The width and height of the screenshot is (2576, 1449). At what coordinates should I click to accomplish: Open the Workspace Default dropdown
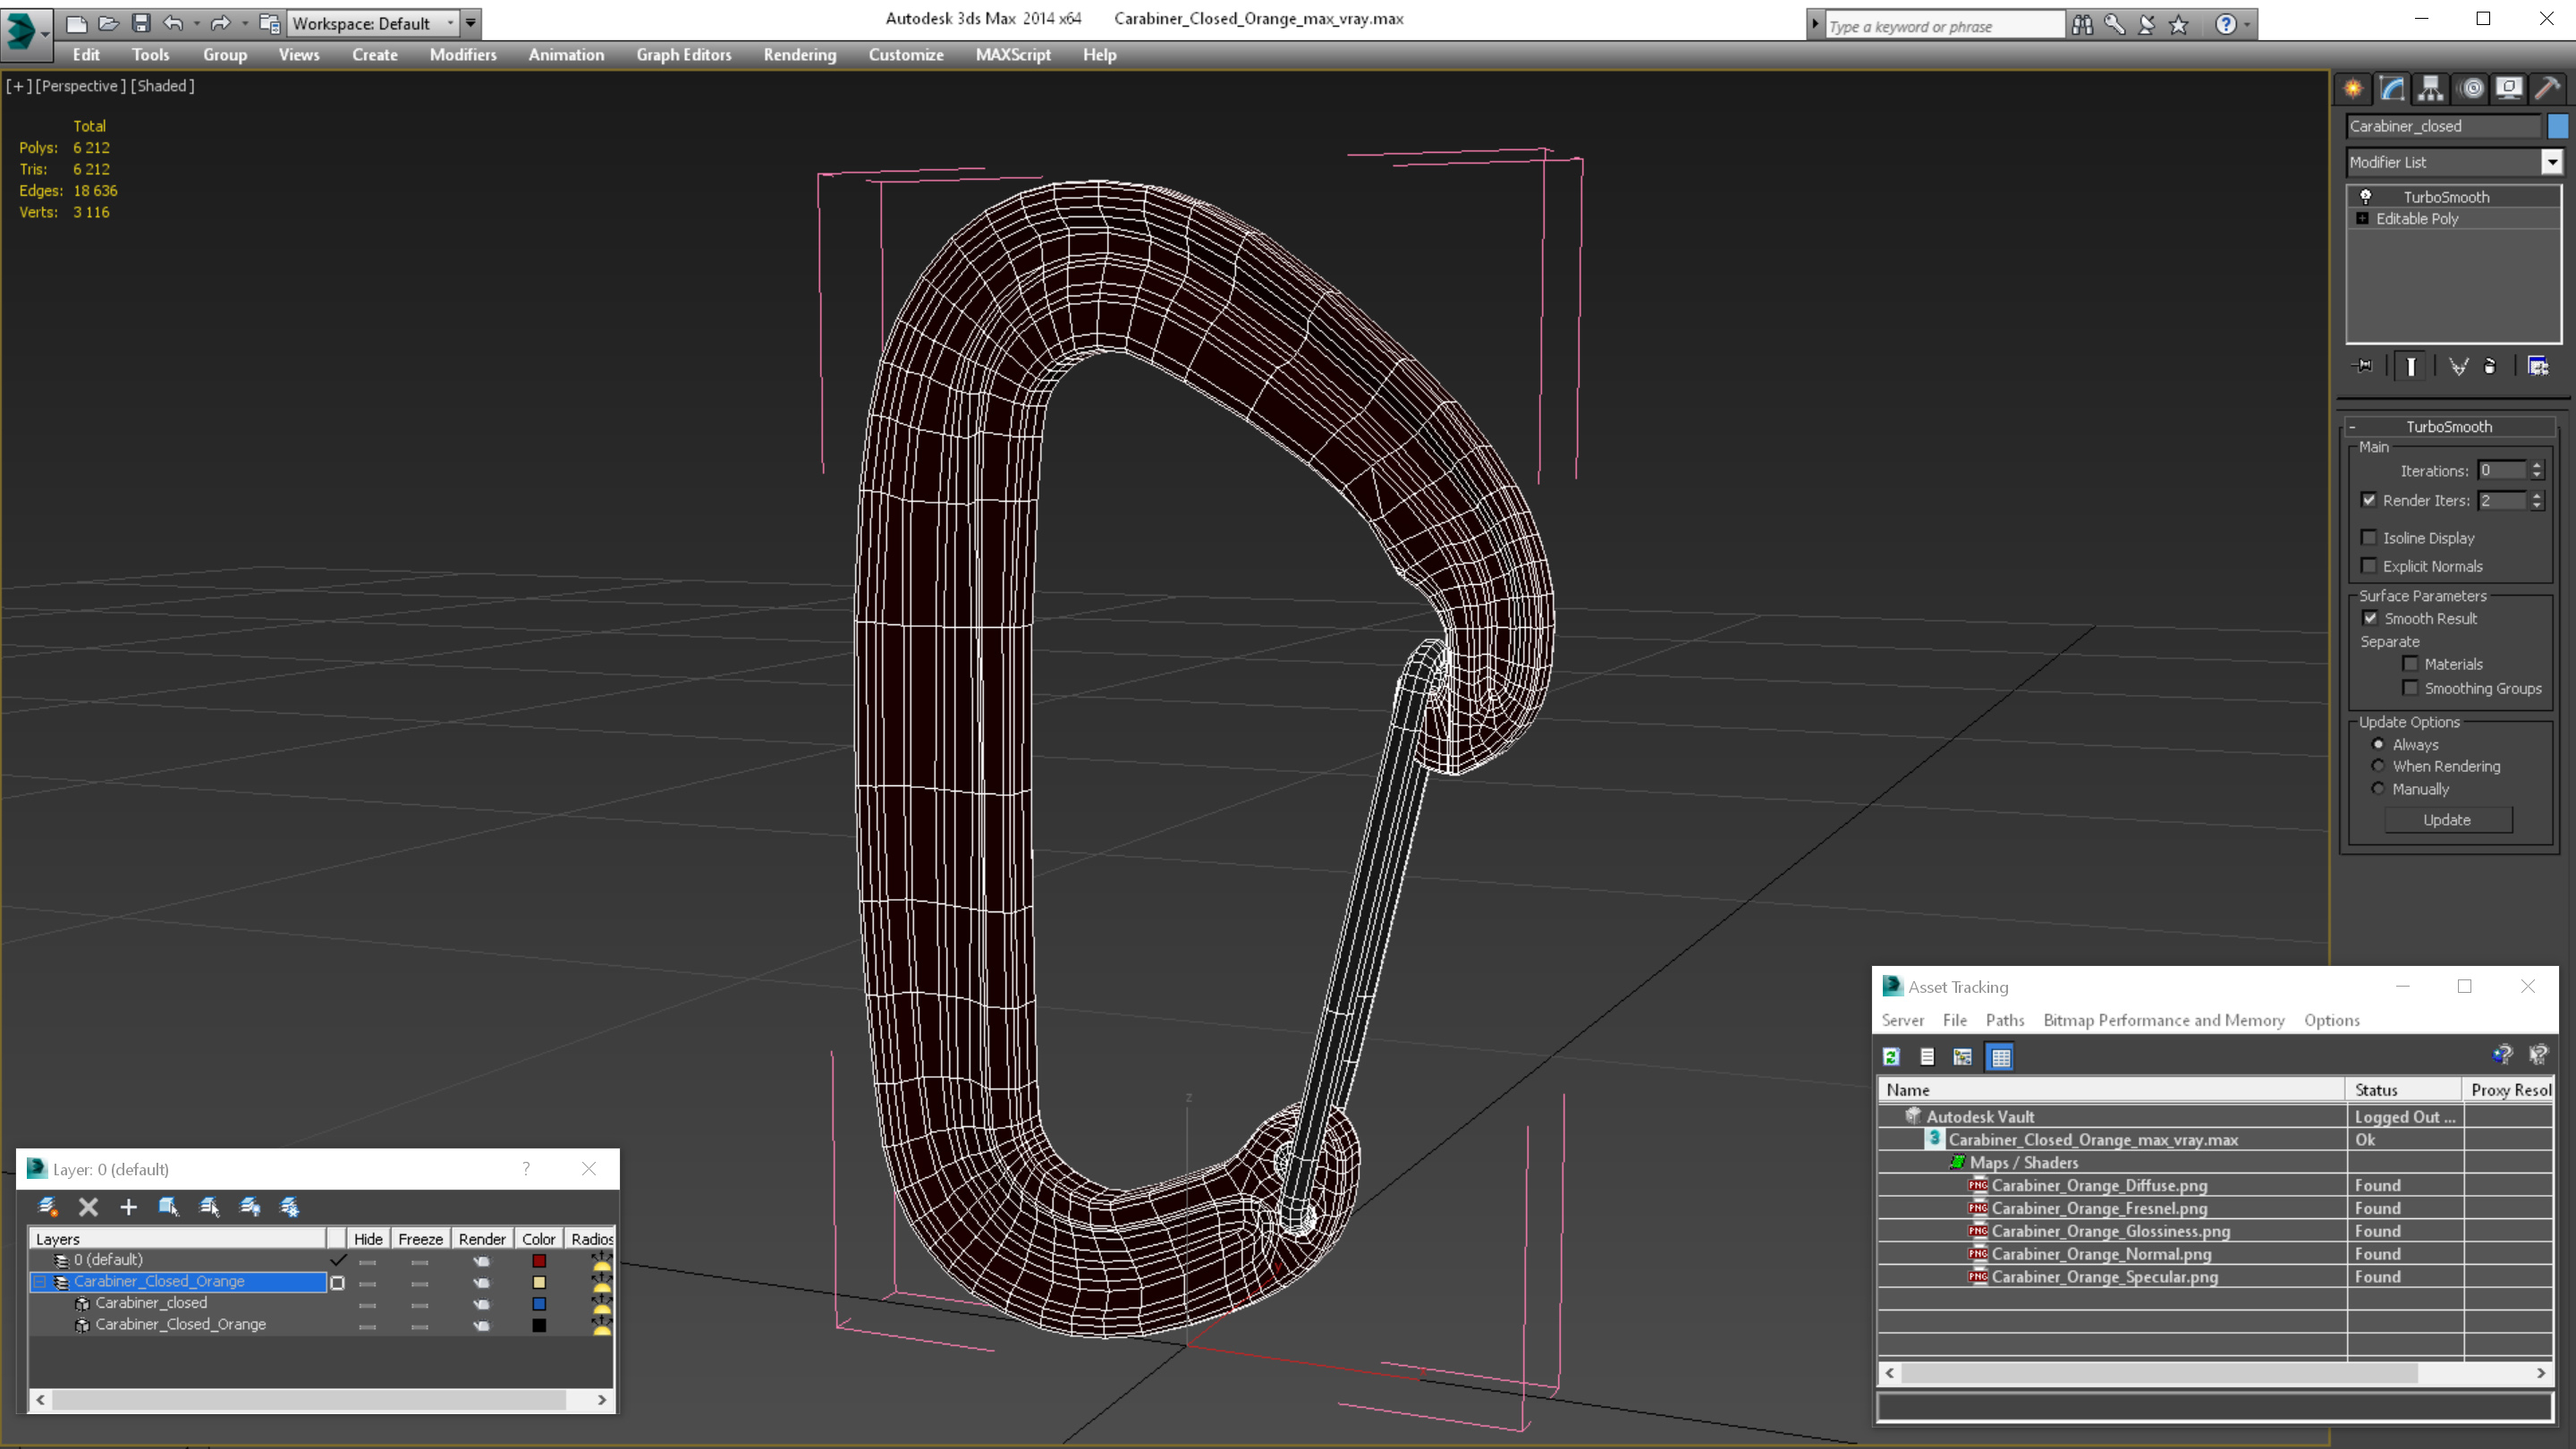372,23
